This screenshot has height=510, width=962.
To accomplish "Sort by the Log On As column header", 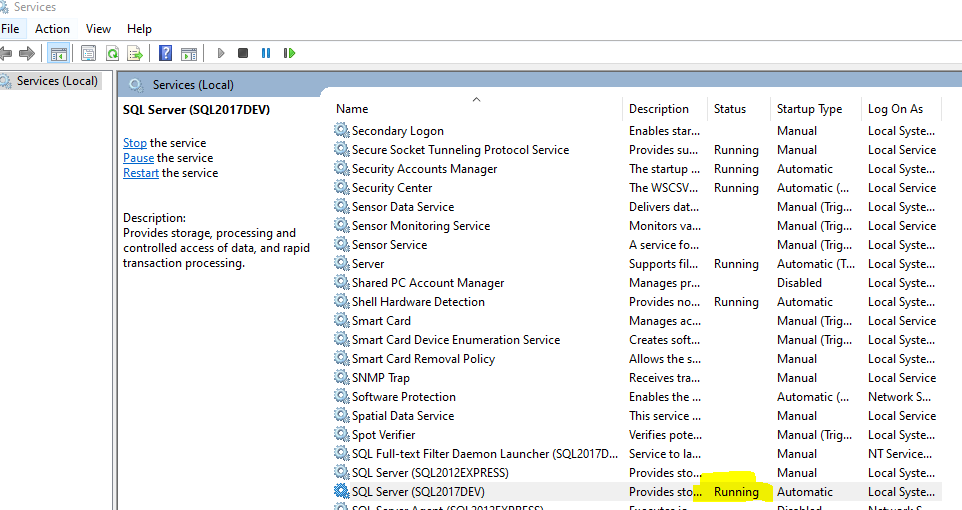I will click(895, 109).
